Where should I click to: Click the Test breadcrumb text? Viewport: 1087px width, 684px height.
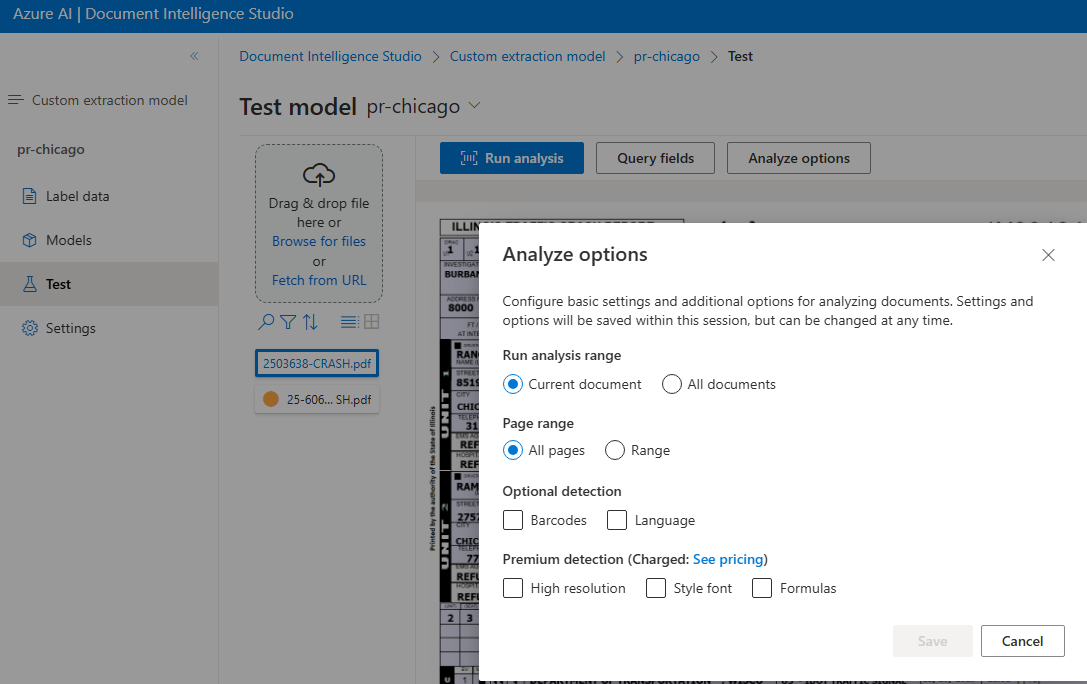[x=740, y=56]
